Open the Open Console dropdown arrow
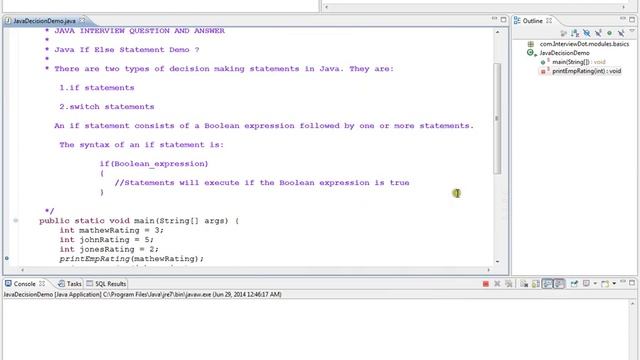This screenshot has width=640, height=360. click(x=614, y=284)
